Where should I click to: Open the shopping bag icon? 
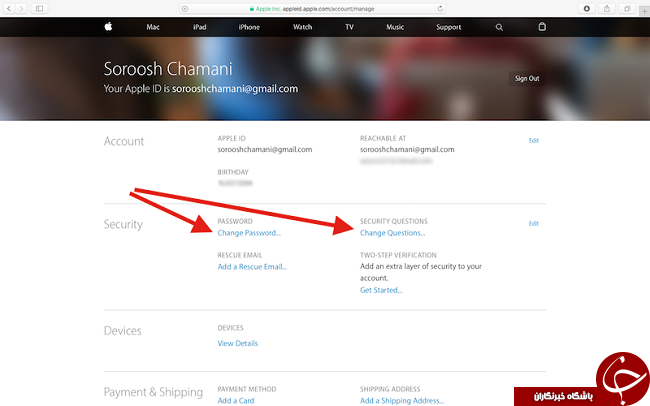click(542, 27)
